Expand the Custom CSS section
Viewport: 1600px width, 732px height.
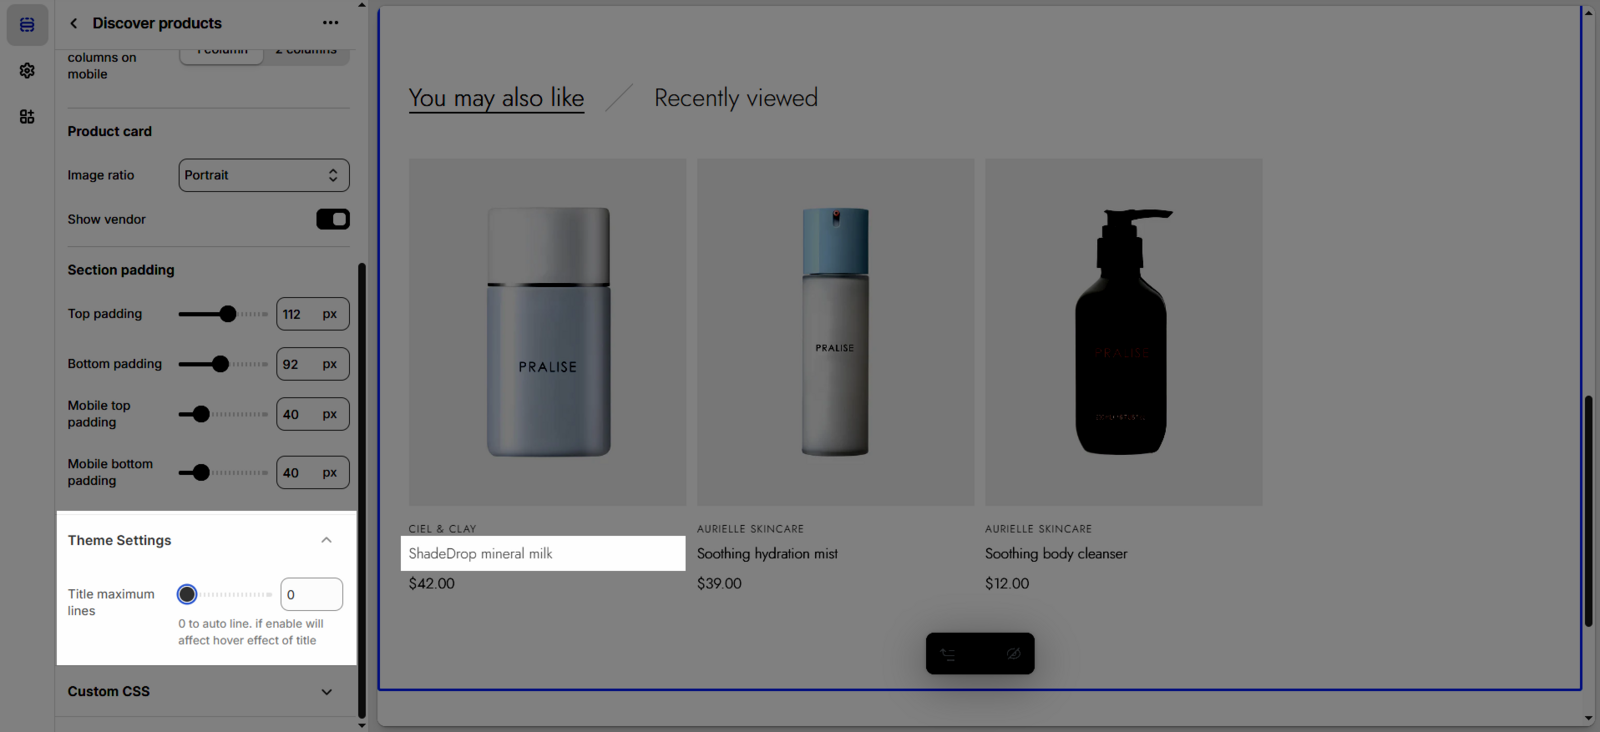326,692
